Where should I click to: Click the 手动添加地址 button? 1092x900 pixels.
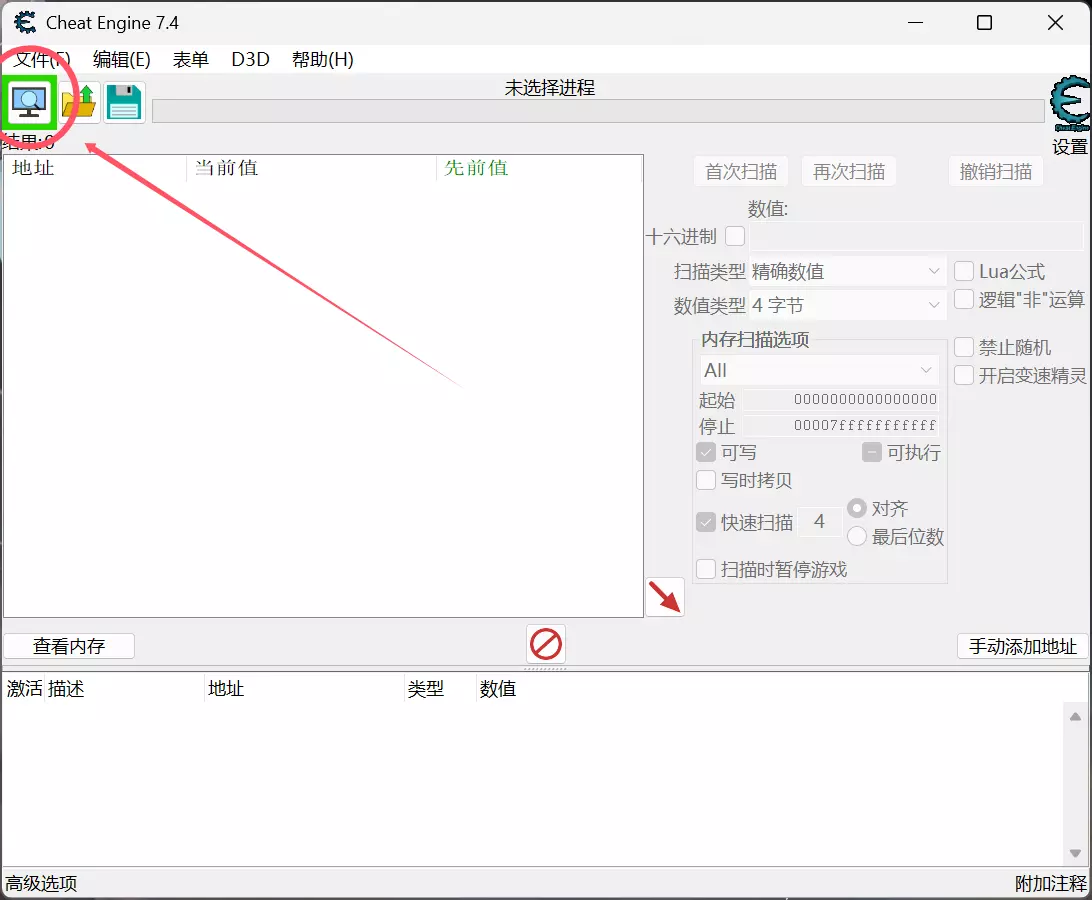pyautogui.click(x=1022, y=646)
